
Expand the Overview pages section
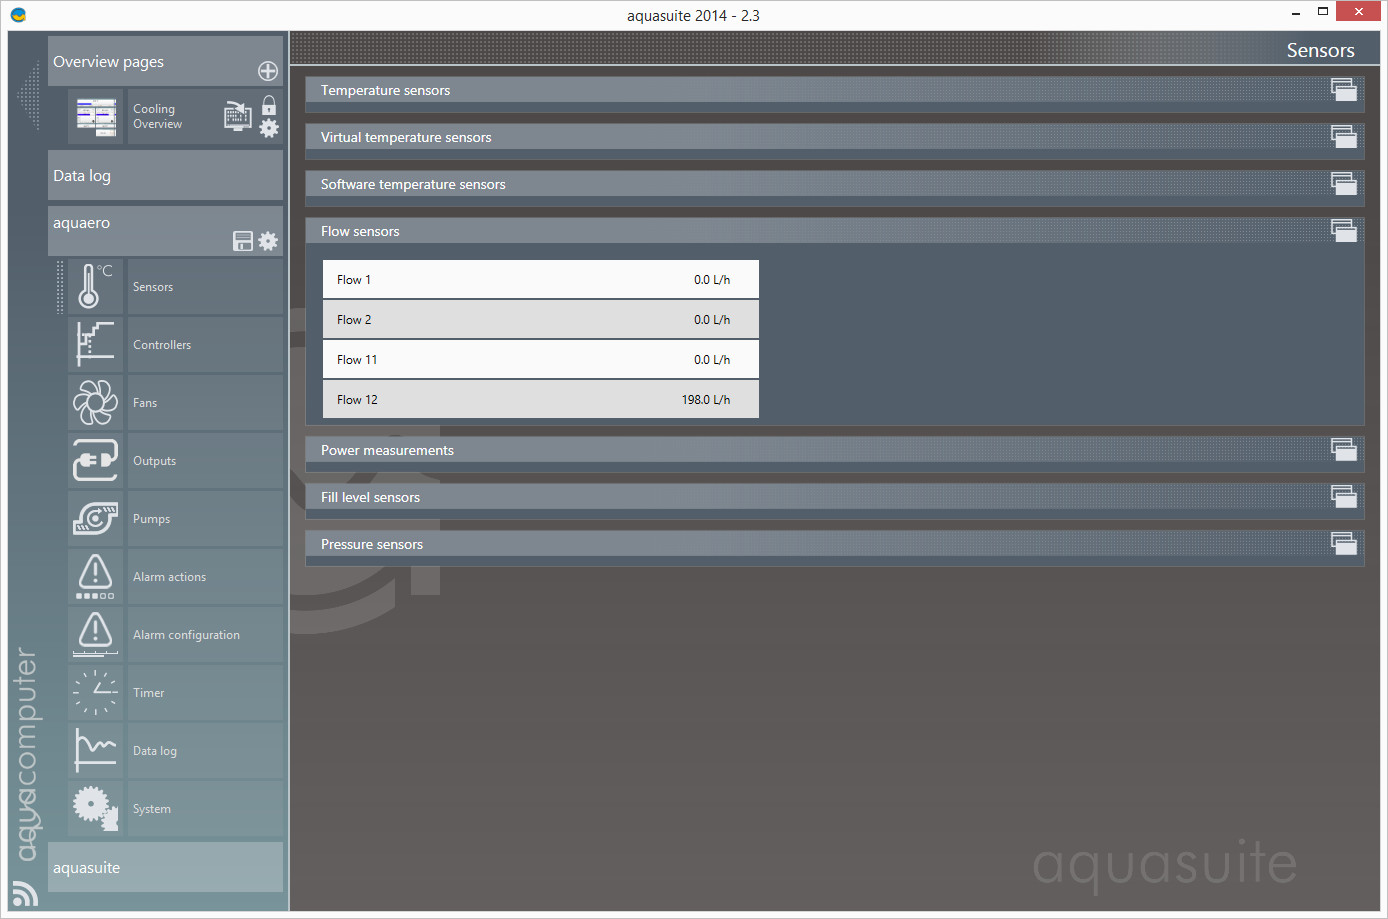[x=165, y=61]
